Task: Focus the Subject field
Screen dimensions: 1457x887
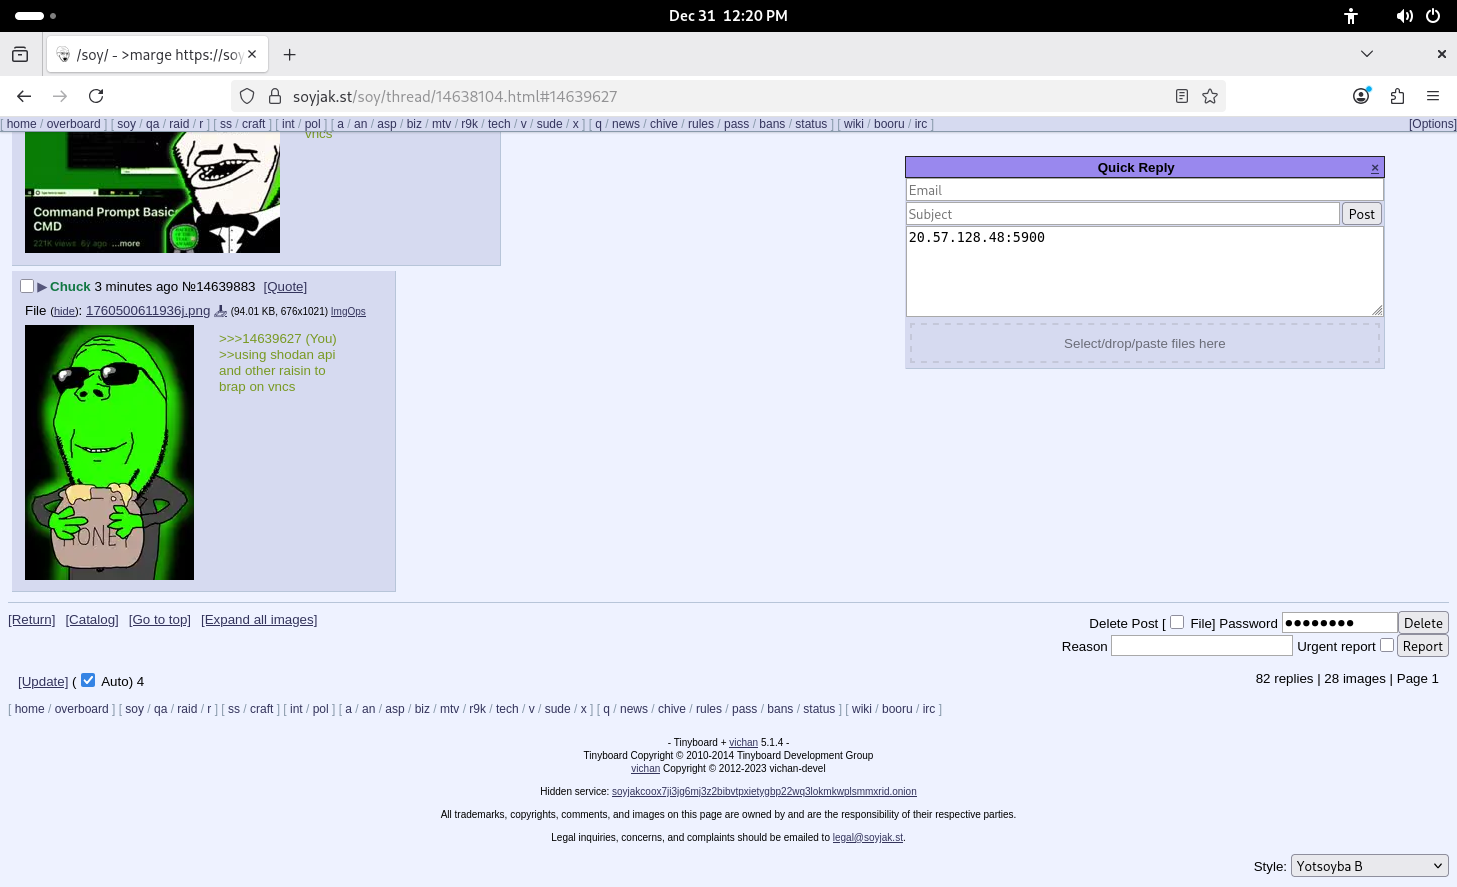Action: pos(1123,214)
